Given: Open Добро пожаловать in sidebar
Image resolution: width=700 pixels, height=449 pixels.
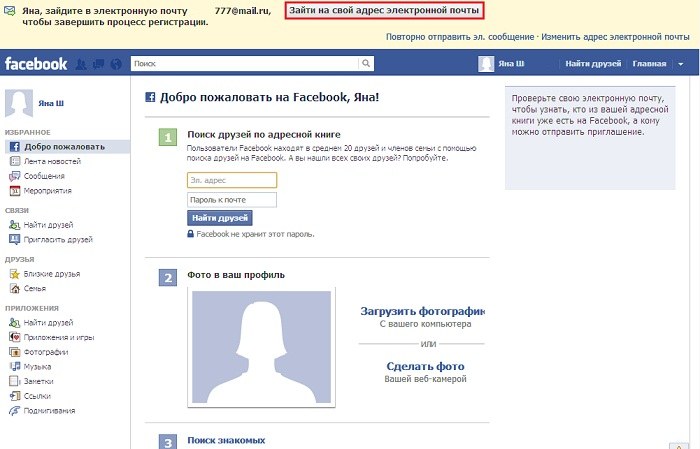Looking at the screenshot, I should pos(67,147).
